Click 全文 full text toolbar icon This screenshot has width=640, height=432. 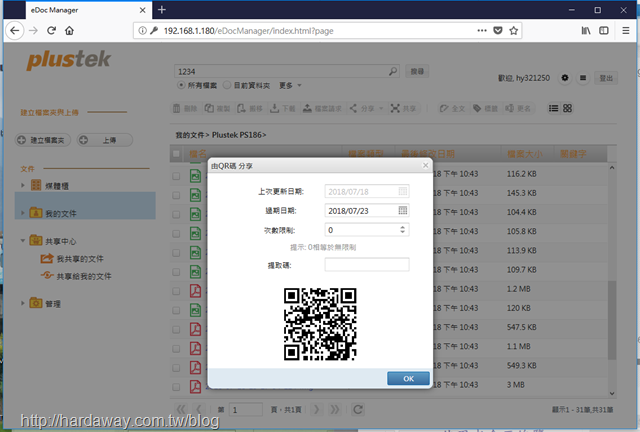click(x=452, y=108)
